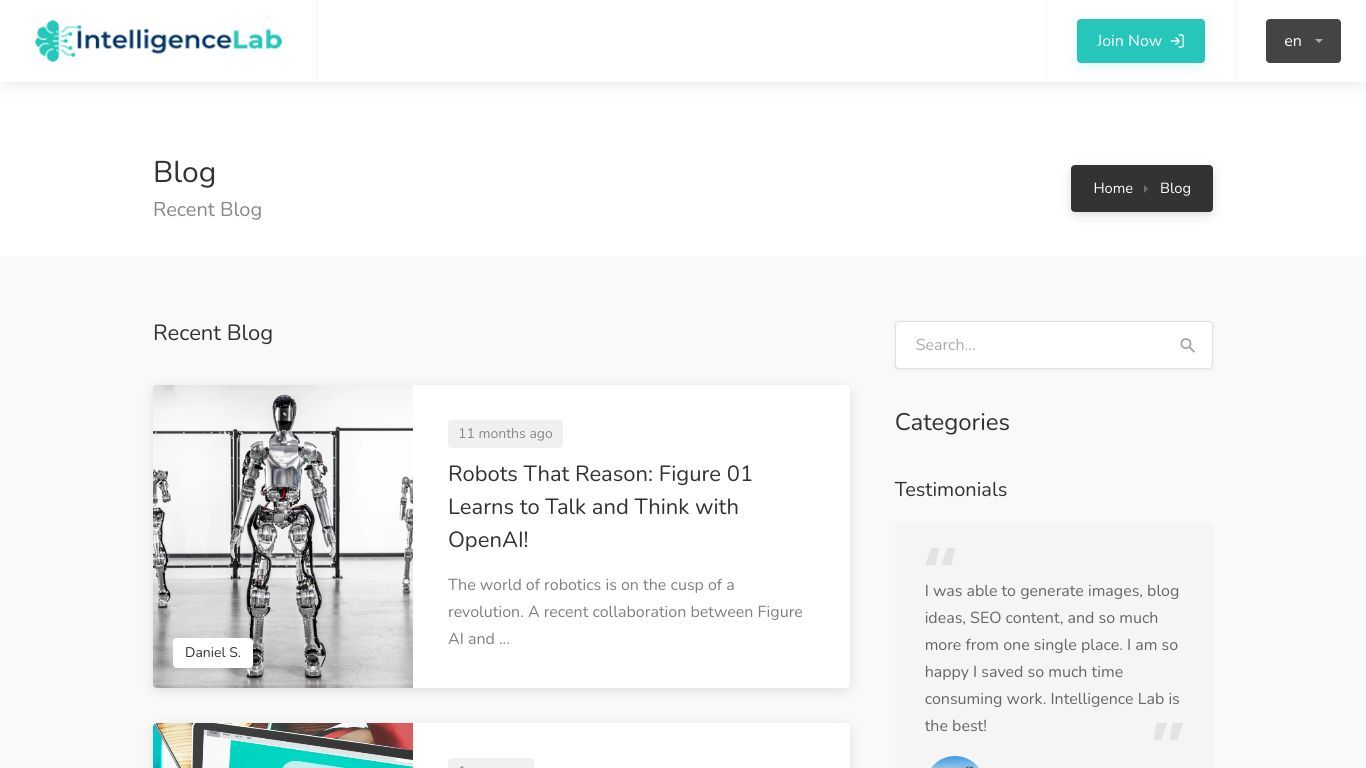Click the Blog page title
Viewport: 1366px width, 768px height.
(x=184, y=172)
